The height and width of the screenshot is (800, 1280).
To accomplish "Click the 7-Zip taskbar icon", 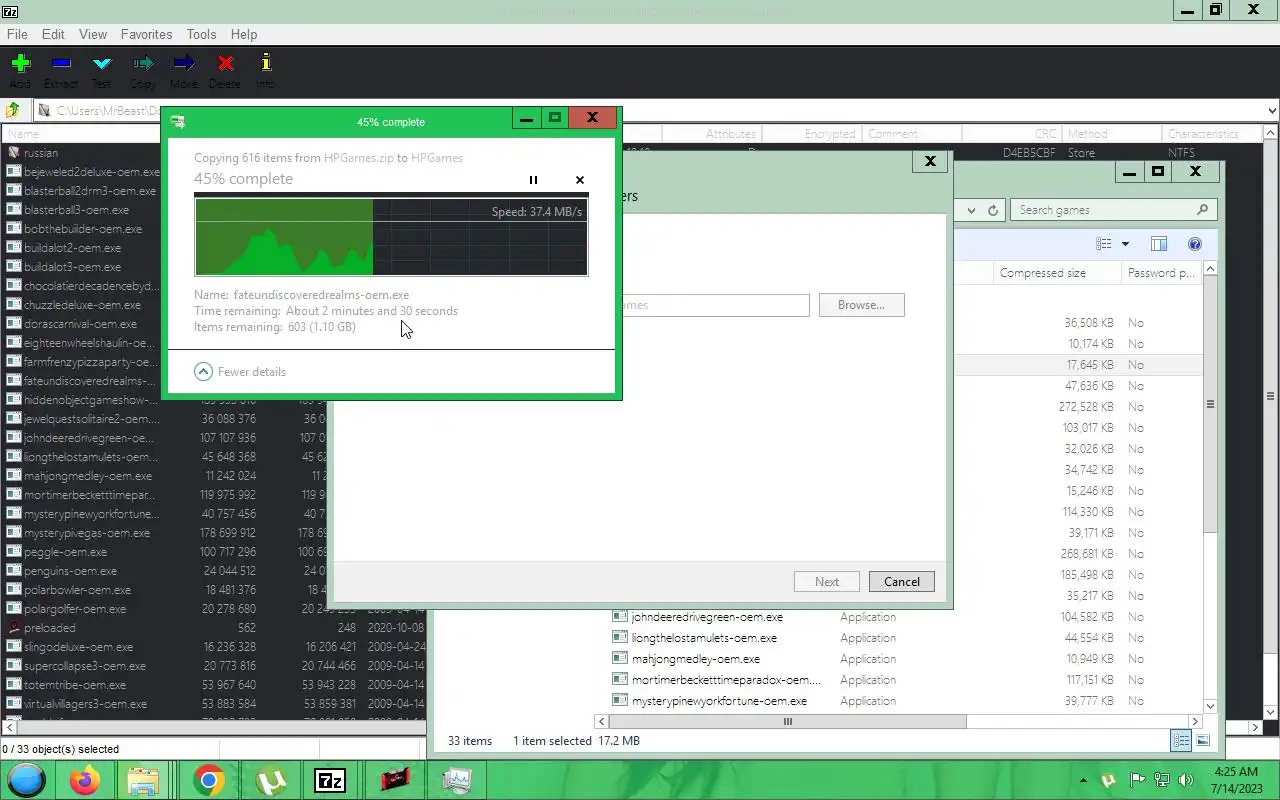I will click(x=330, y=780).
